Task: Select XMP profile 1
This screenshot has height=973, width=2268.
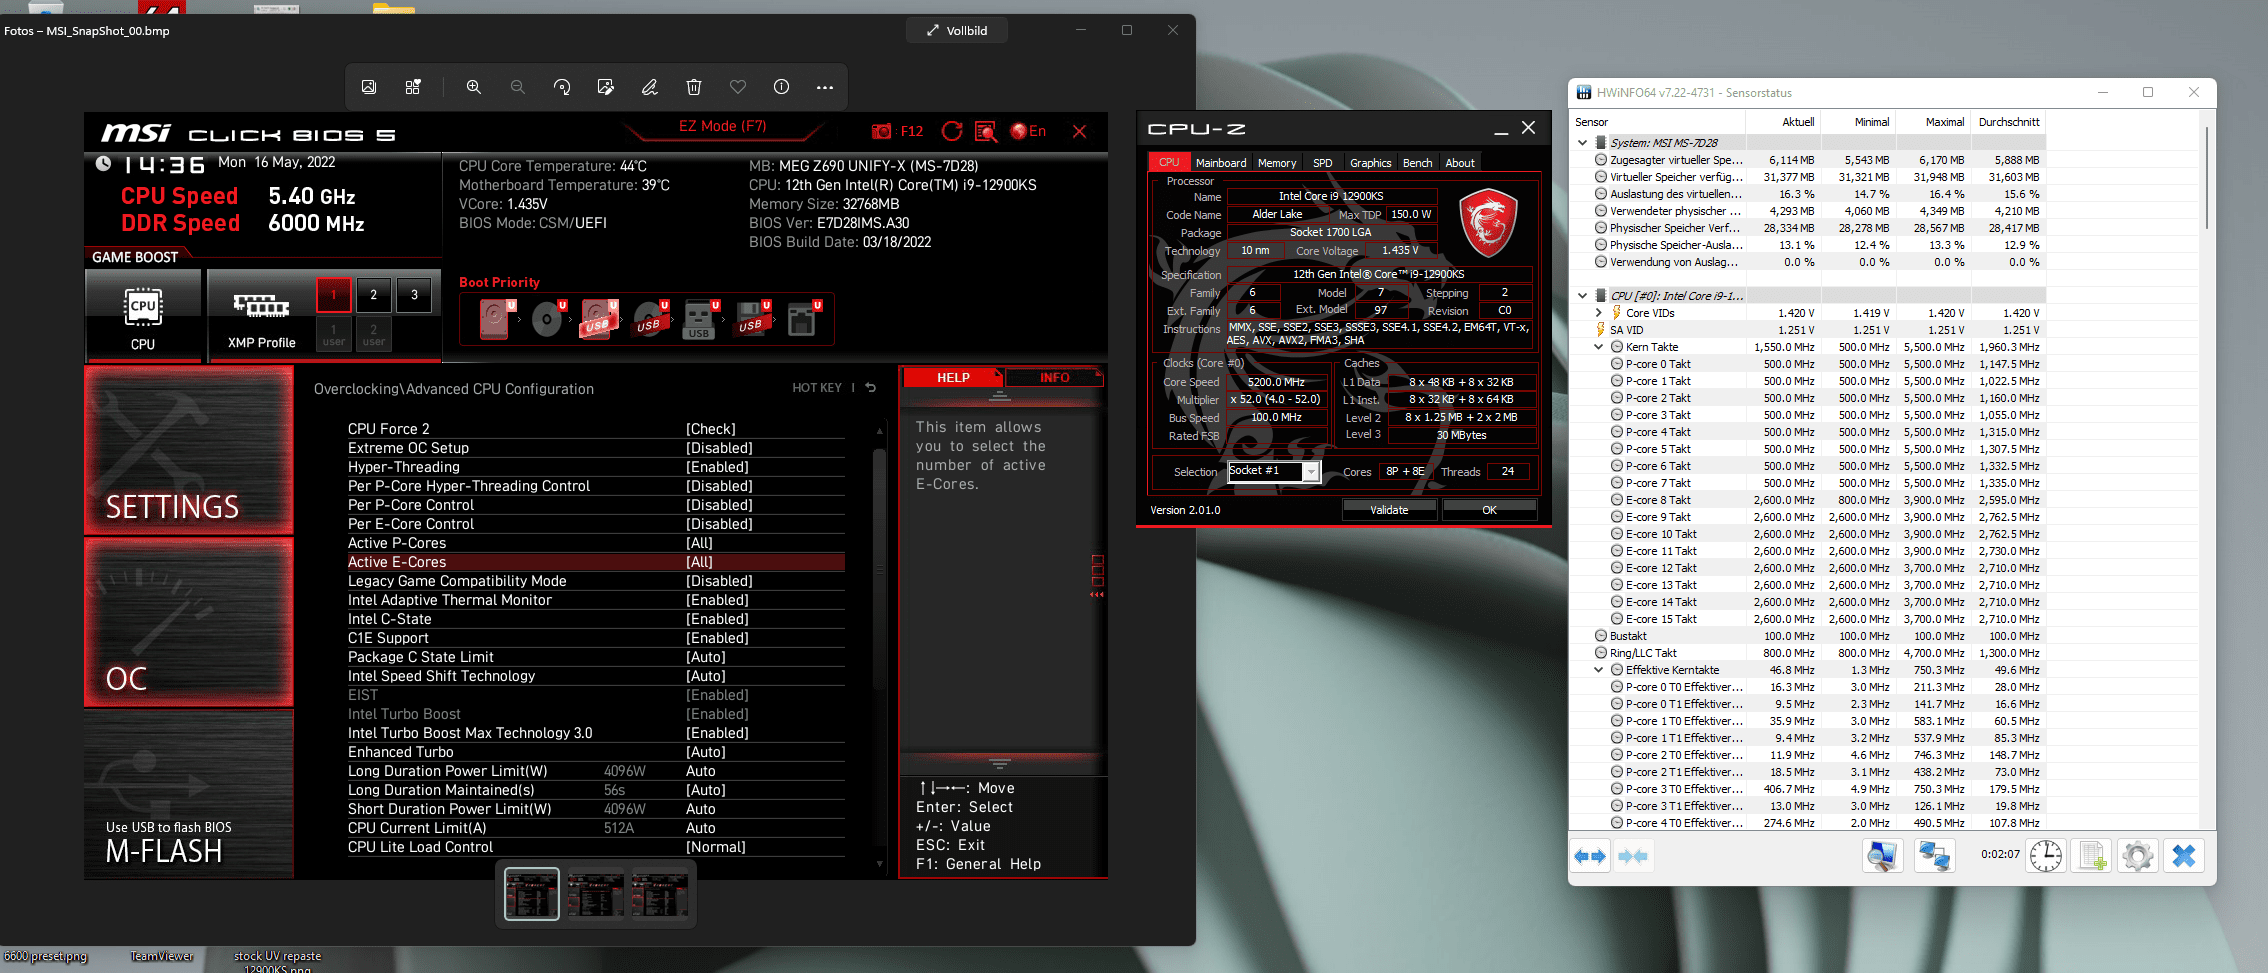Action: [x=334, y=295]
